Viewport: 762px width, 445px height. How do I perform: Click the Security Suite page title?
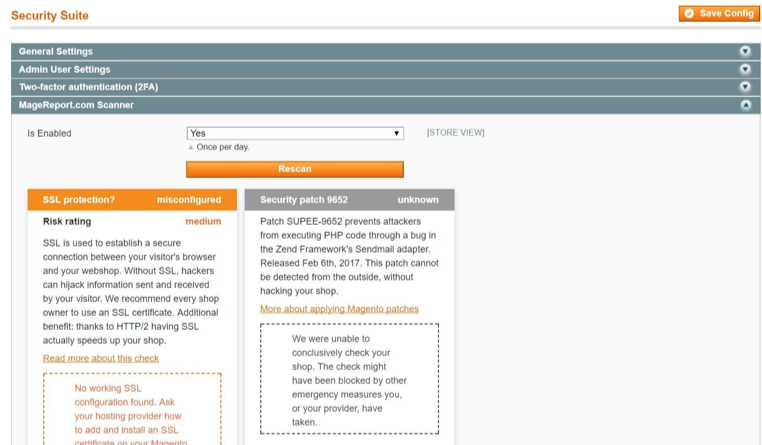[x=50, y=16]
